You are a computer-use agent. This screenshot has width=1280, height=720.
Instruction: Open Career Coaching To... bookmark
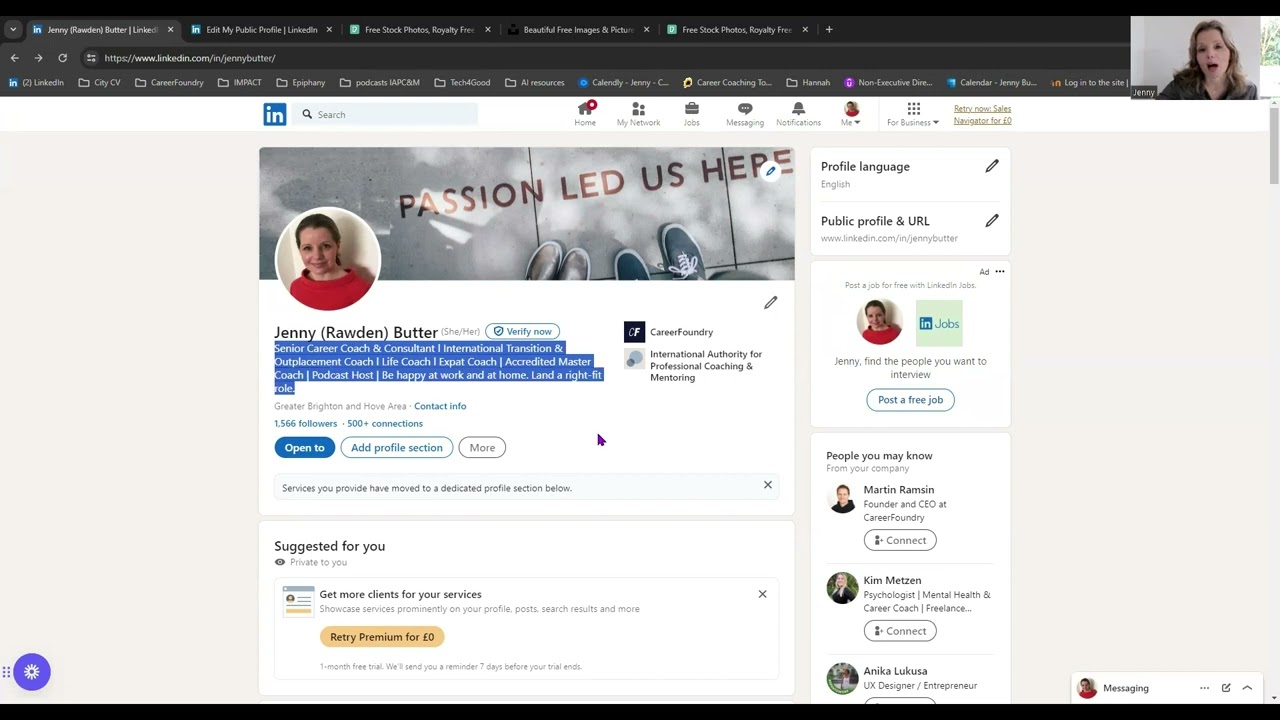727,82
